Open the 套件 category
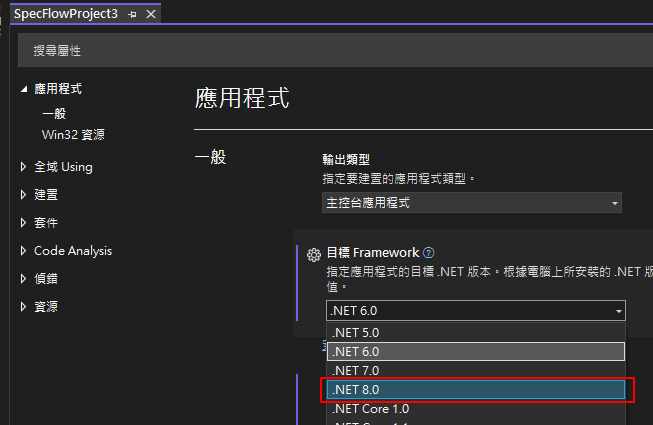Screen dimensions: 653x425 (x=46, y=223)
